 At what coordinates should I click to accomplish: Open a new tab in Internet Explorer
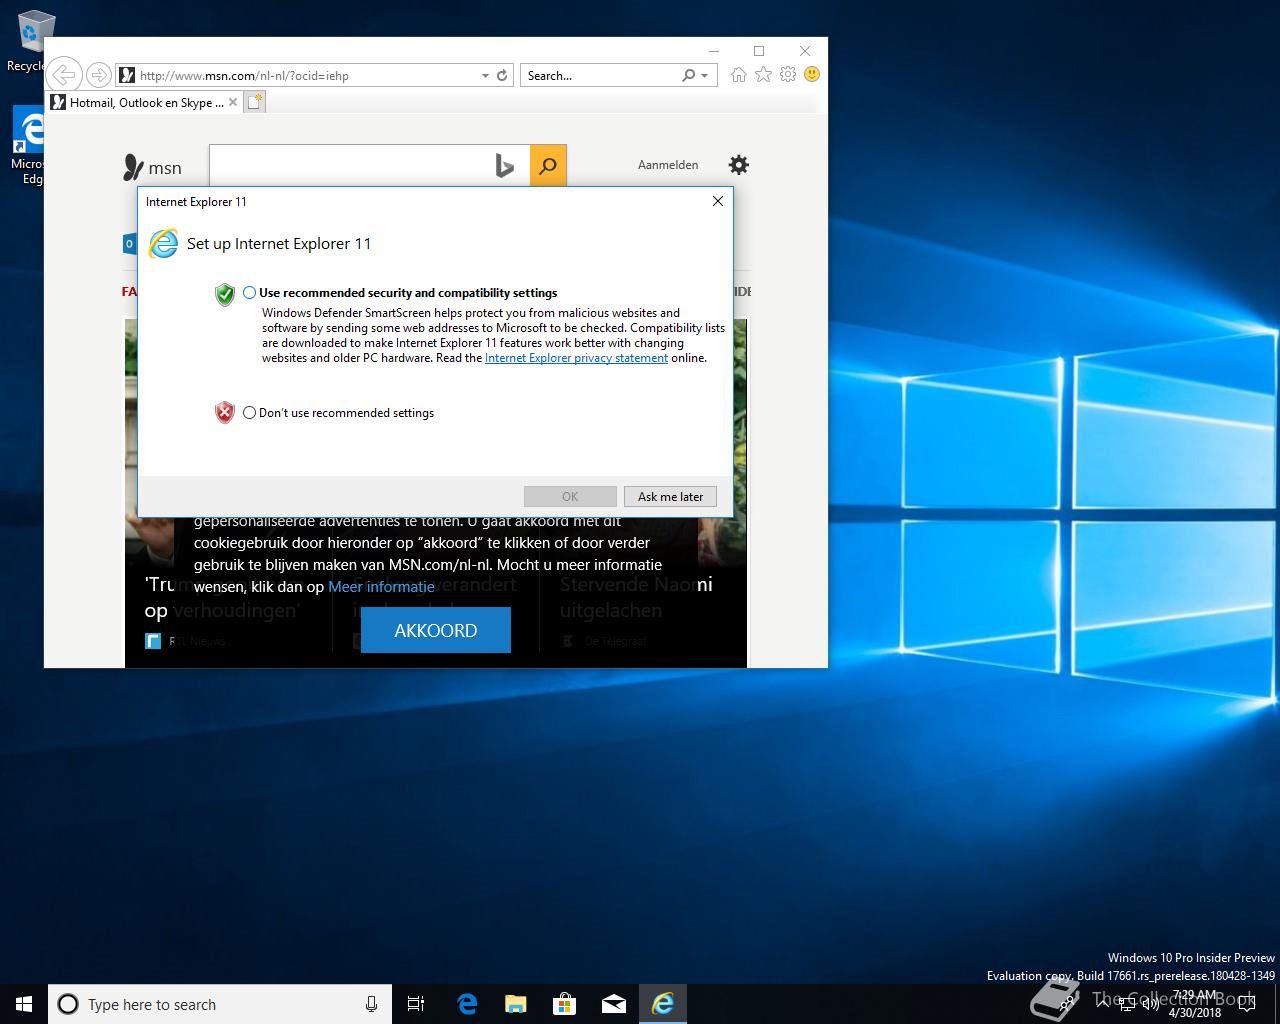255,102
